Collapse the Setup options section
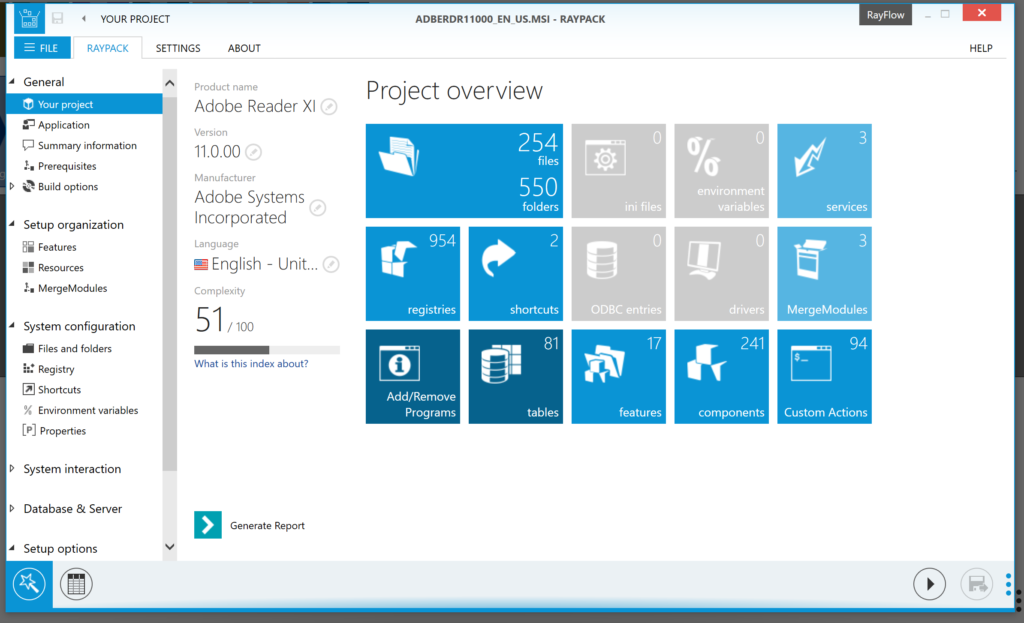Image resolution: width=1024 pixels, height=623 pixels. tap(12, 548)
